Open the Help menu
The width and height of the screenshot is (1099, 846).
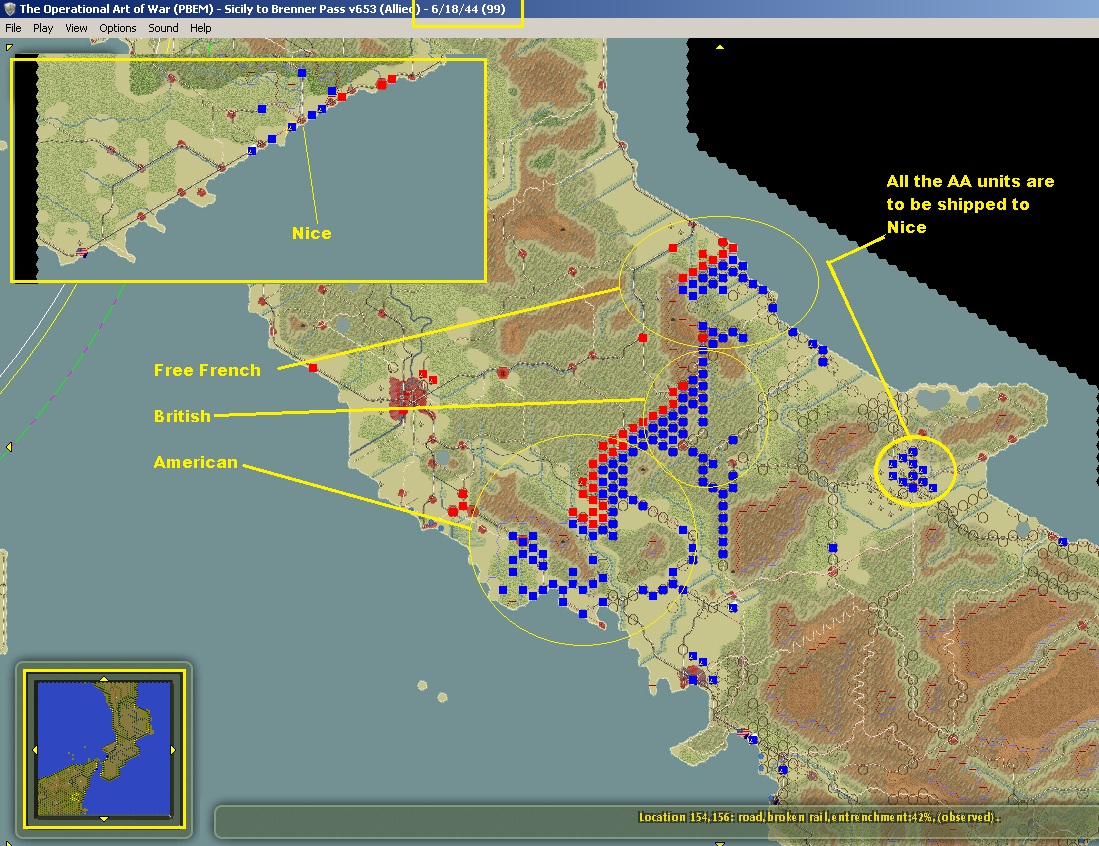pyautogui.click(x=200, y=28)
